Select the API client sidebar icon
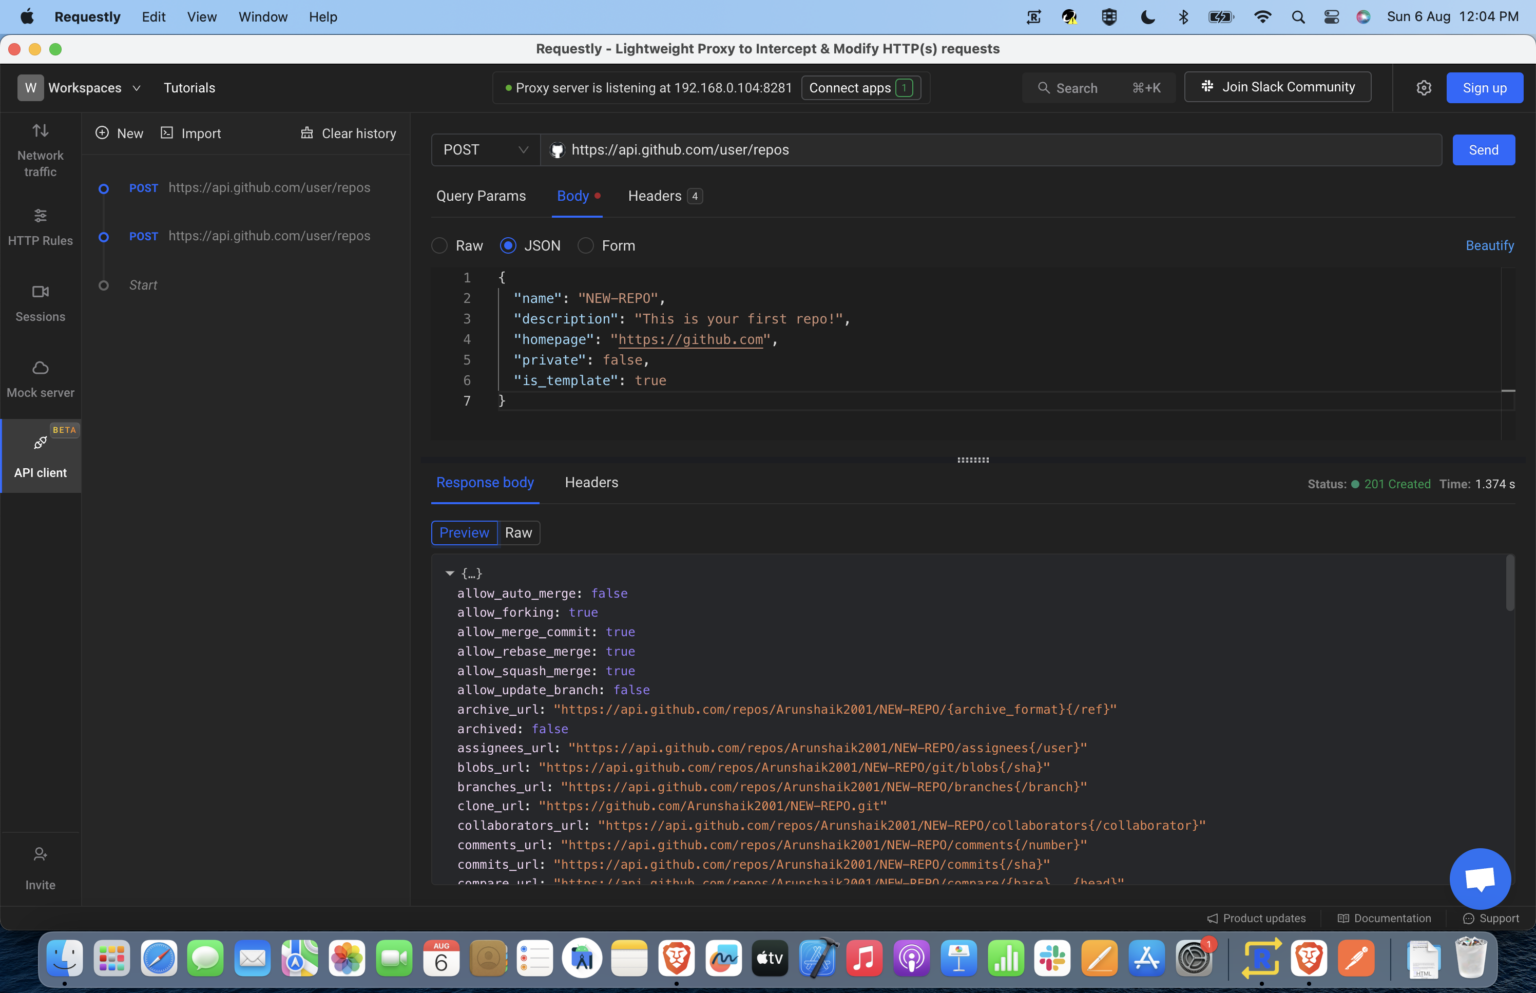The image size is (1536, 993). coord(40,456)
